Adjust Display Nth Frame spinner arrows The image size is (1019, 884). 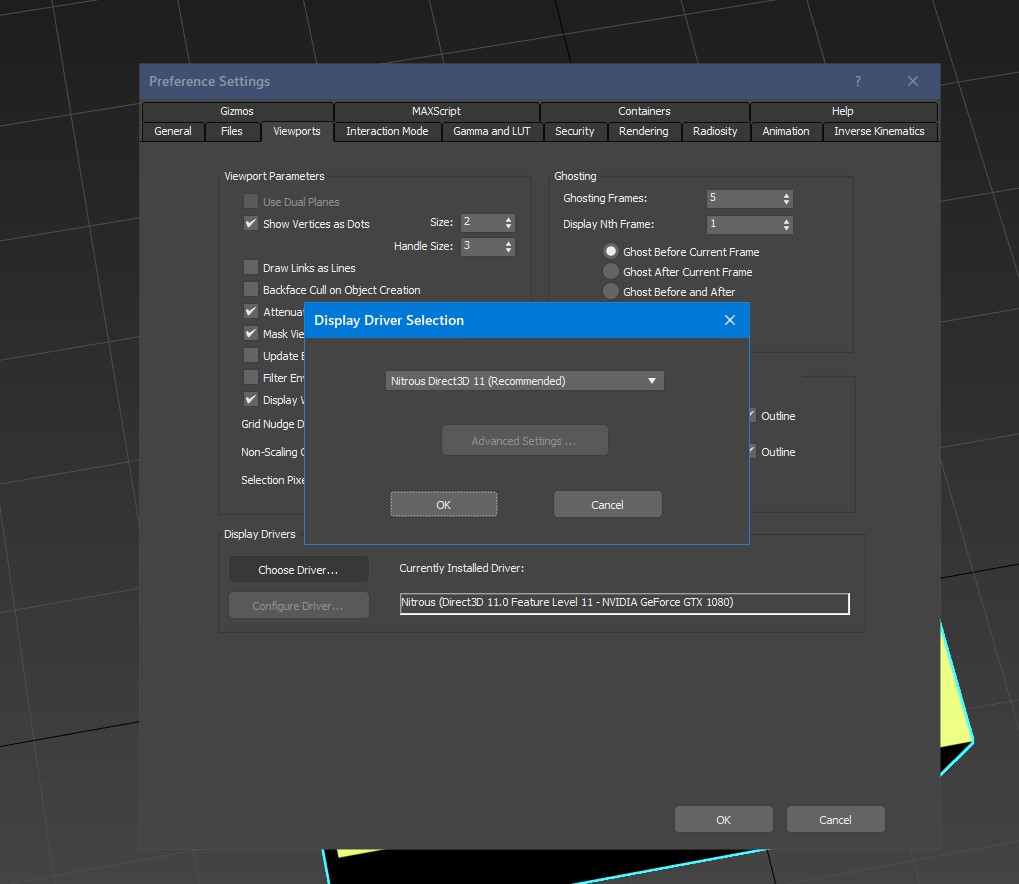coord(787,224)
